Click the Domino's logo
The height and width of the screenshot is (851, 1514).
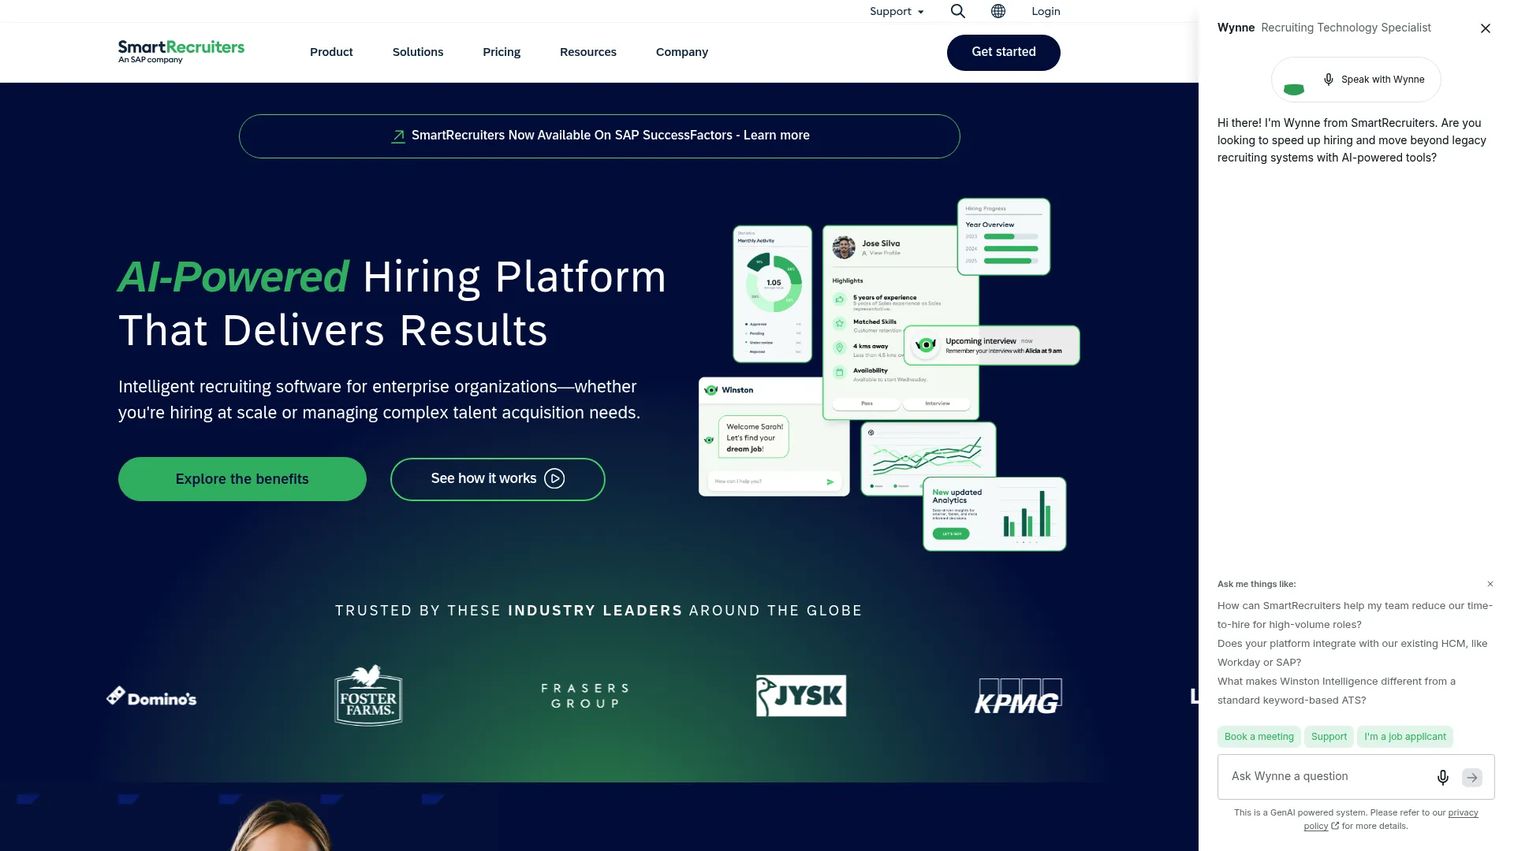(x=152, y=697)
